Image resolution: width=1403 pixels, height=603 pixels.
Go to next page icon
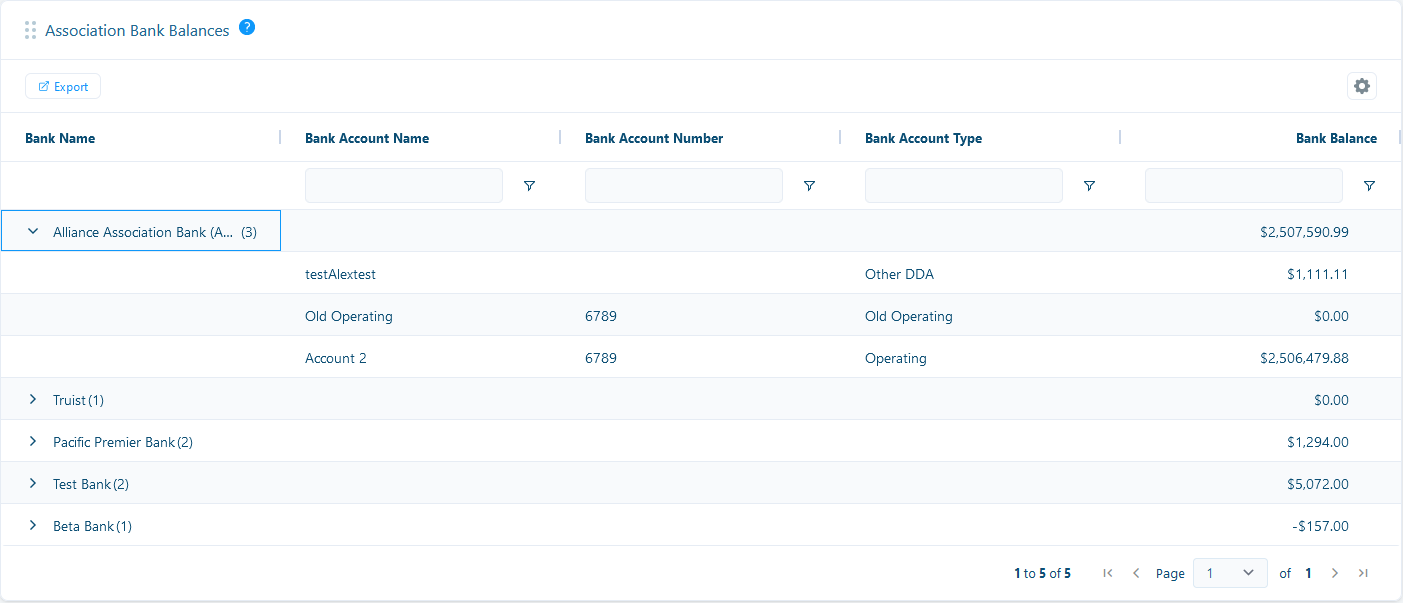pos(1334,573)
